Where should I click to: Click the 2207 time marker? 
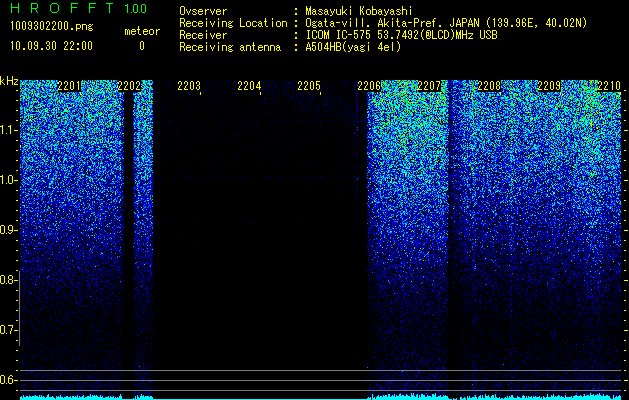click(x=429, y=86)
